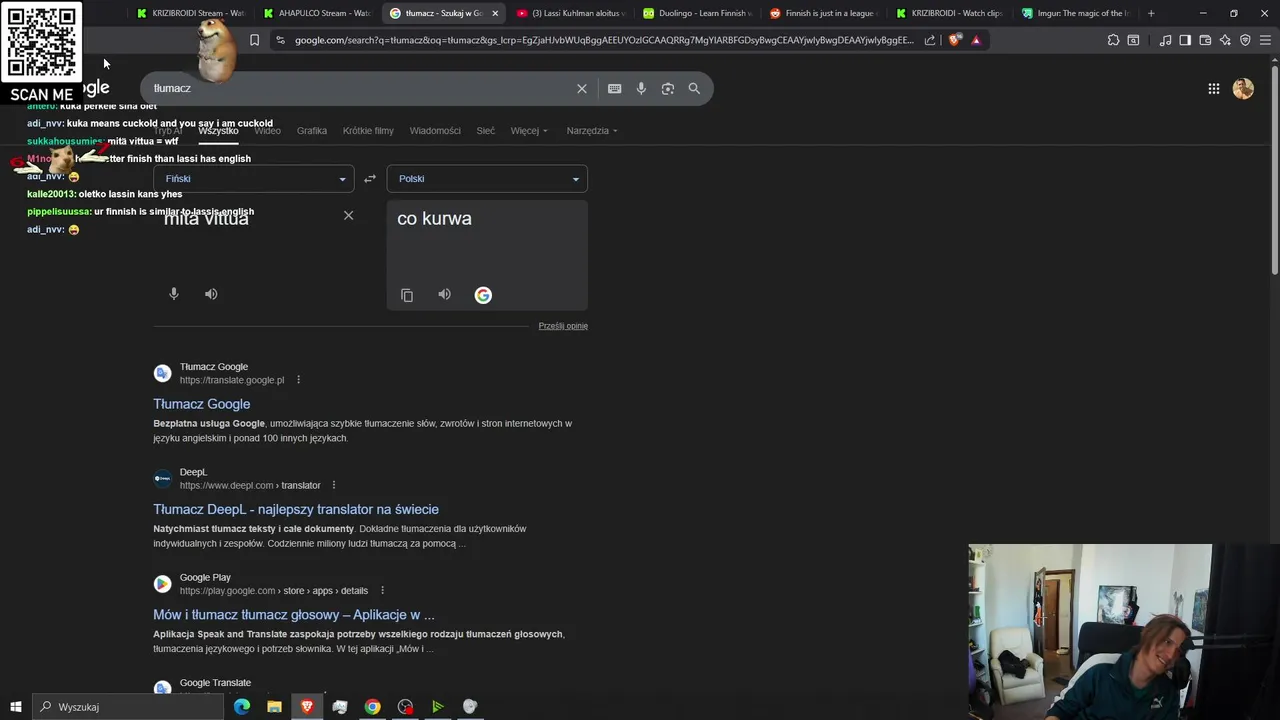Switch to the Grafika search tab

pos(312,130)
